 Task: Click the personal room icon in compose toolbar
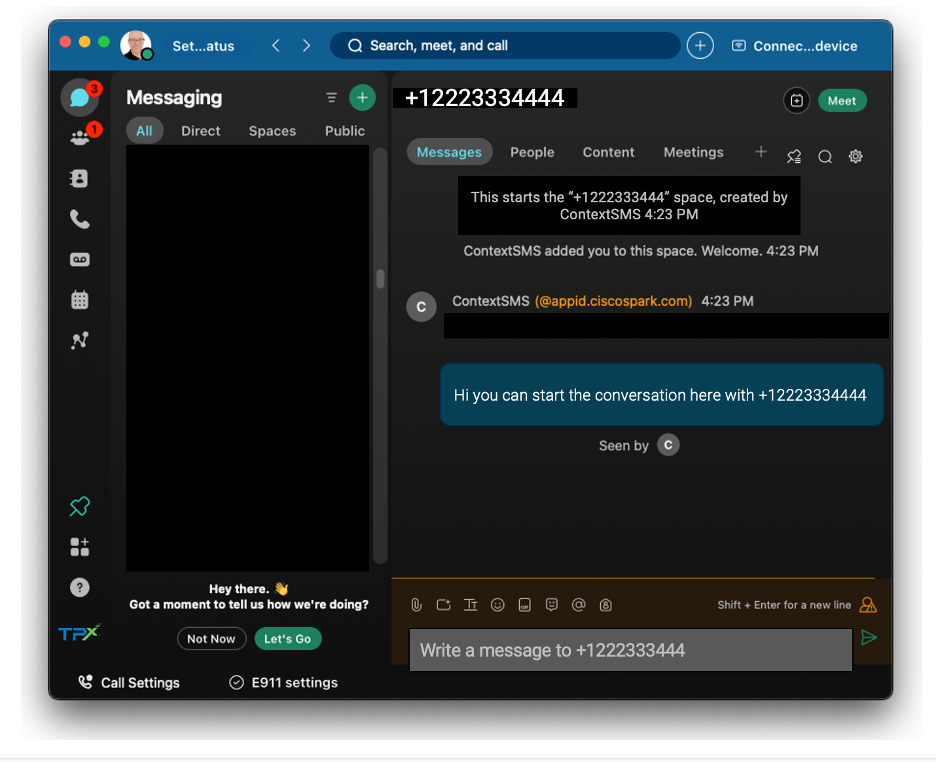[x=605, y=605]
